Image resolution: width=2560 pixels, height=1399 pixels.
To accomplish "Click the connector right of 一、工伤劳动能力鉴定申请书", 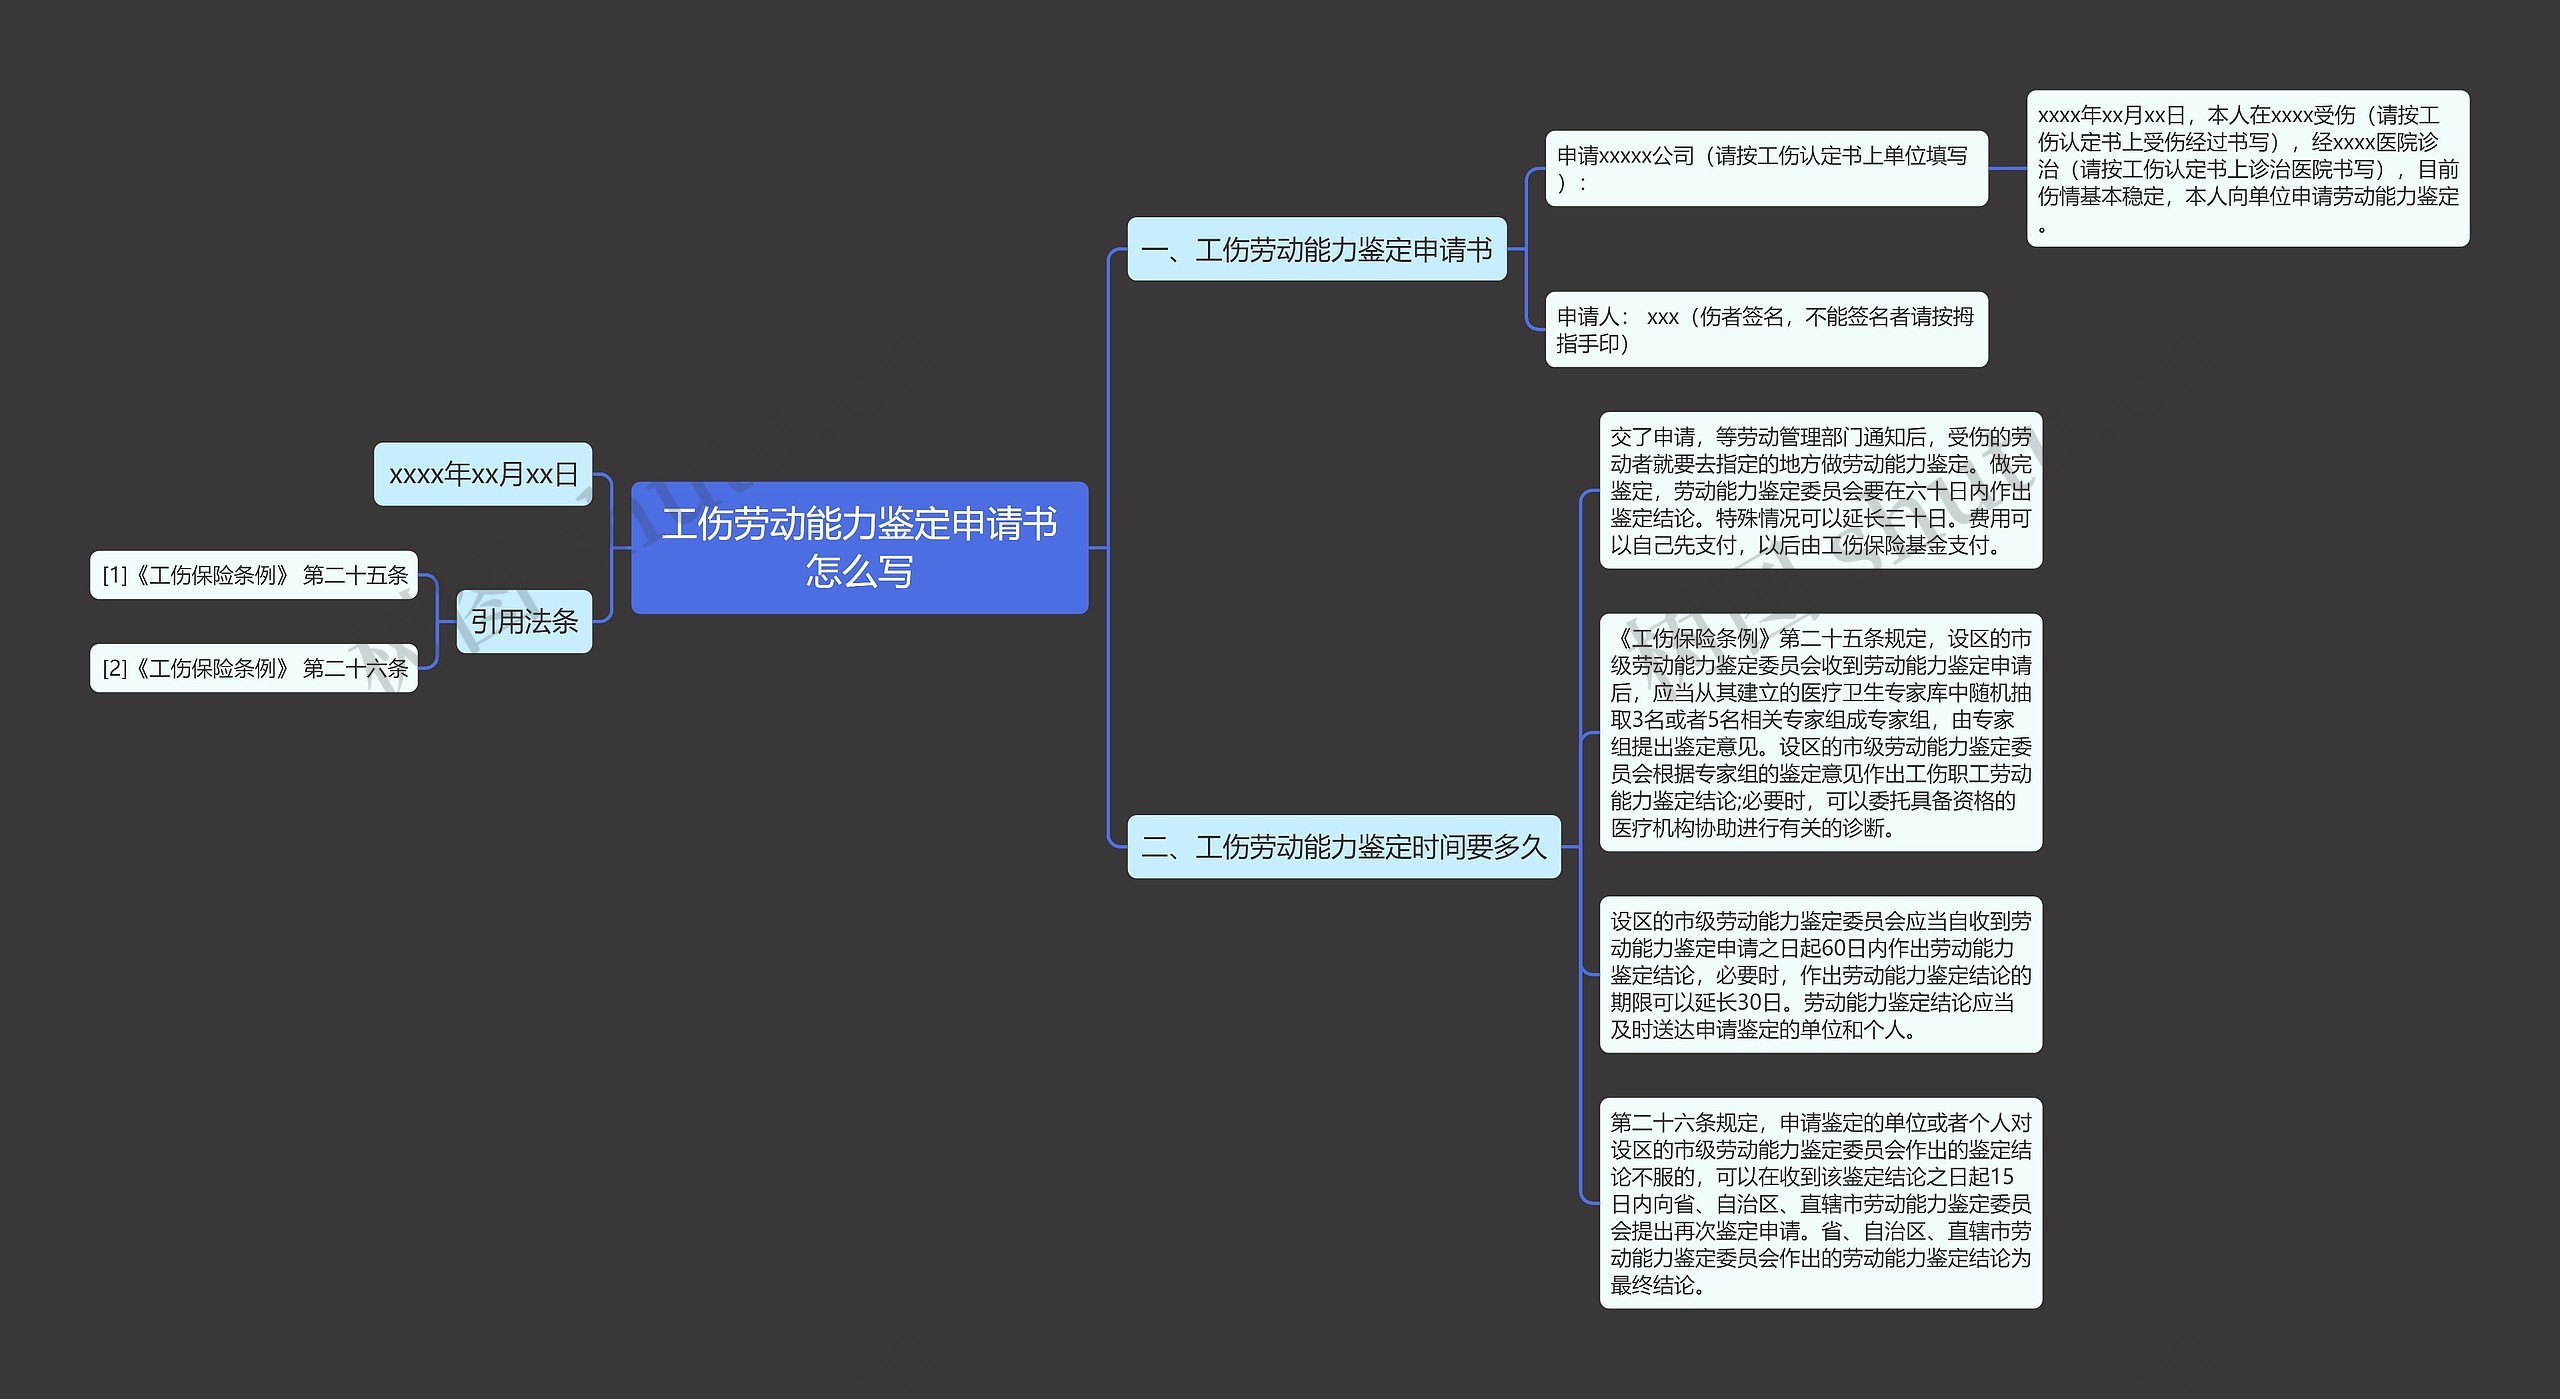I will pos(1518,249).
